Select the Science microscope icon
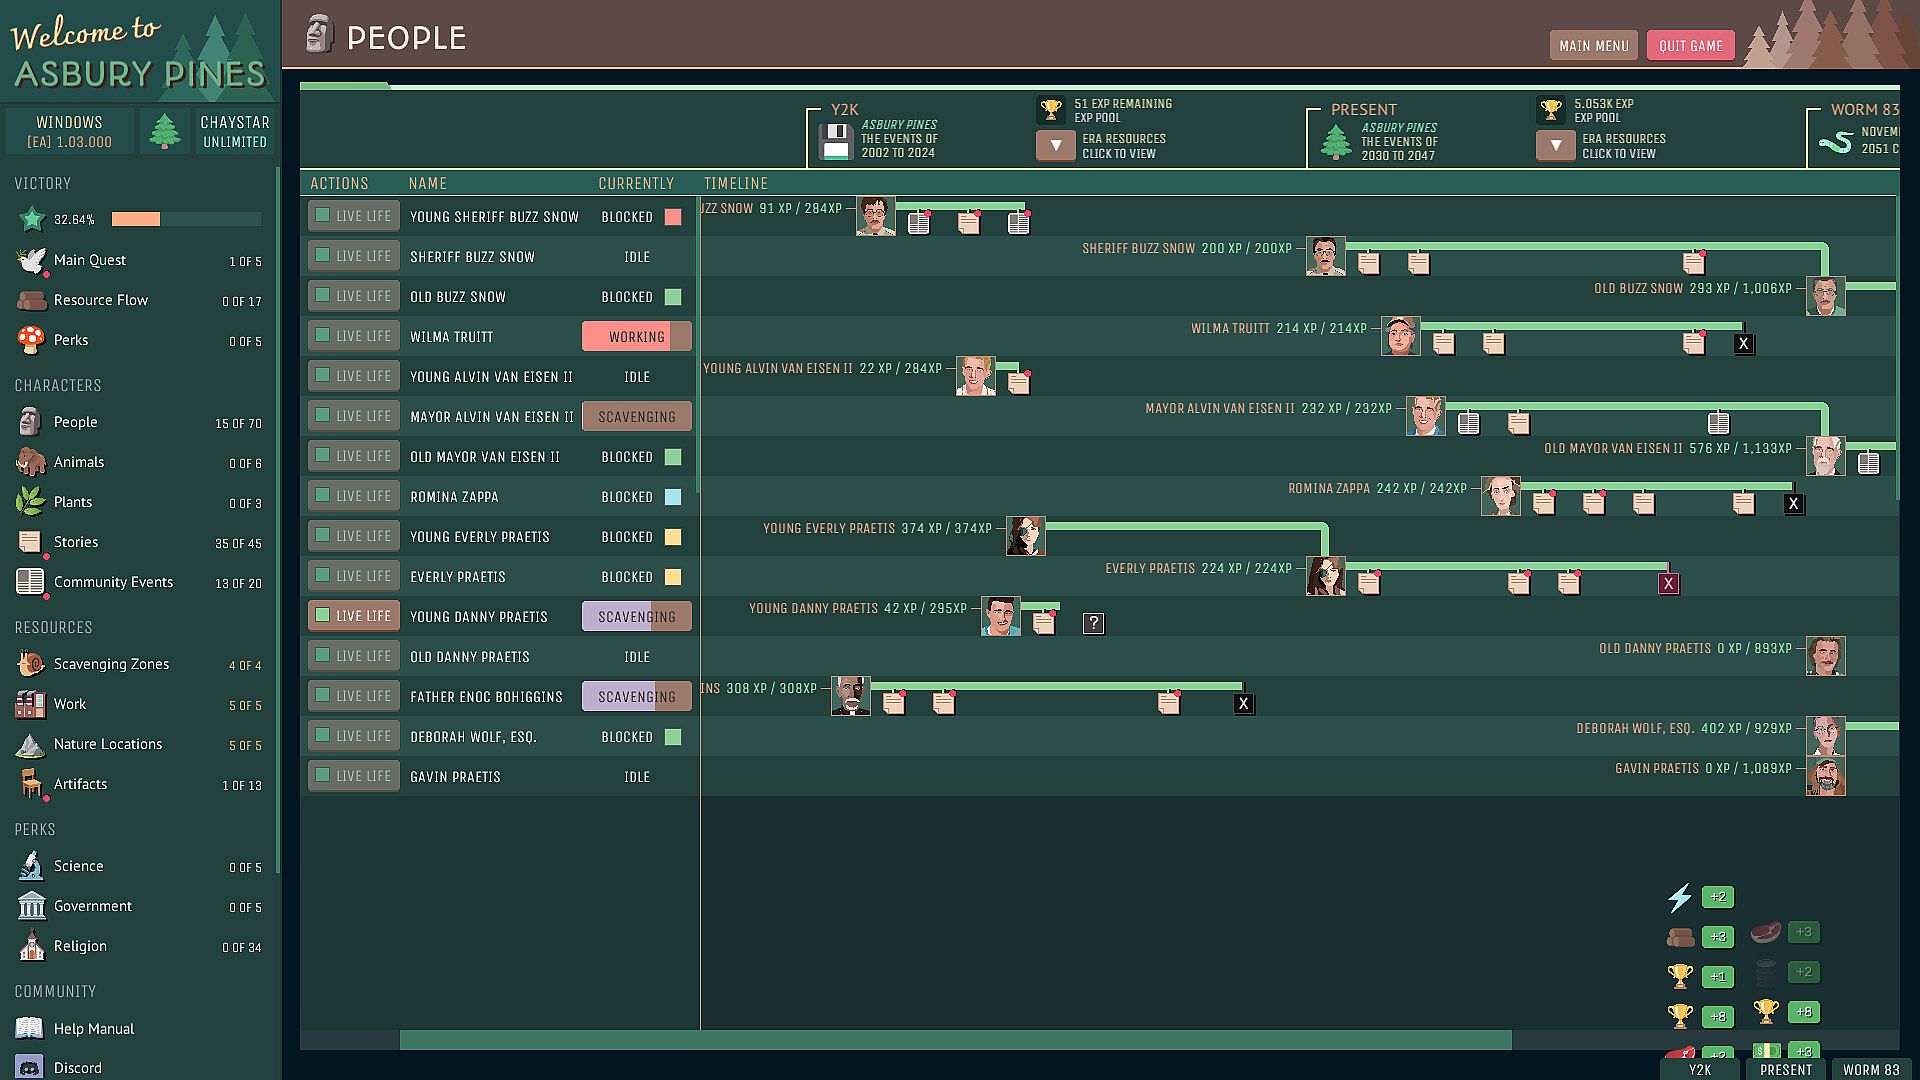This screenshot has width=1920, height=1080. coord(31,866)
